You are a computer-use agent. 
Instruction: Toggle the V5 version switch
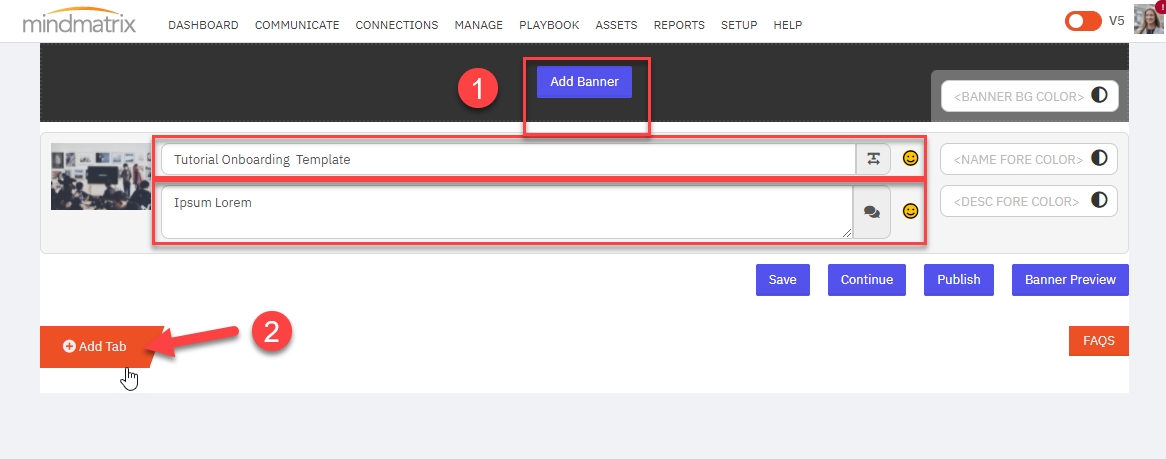(1083, 21)
